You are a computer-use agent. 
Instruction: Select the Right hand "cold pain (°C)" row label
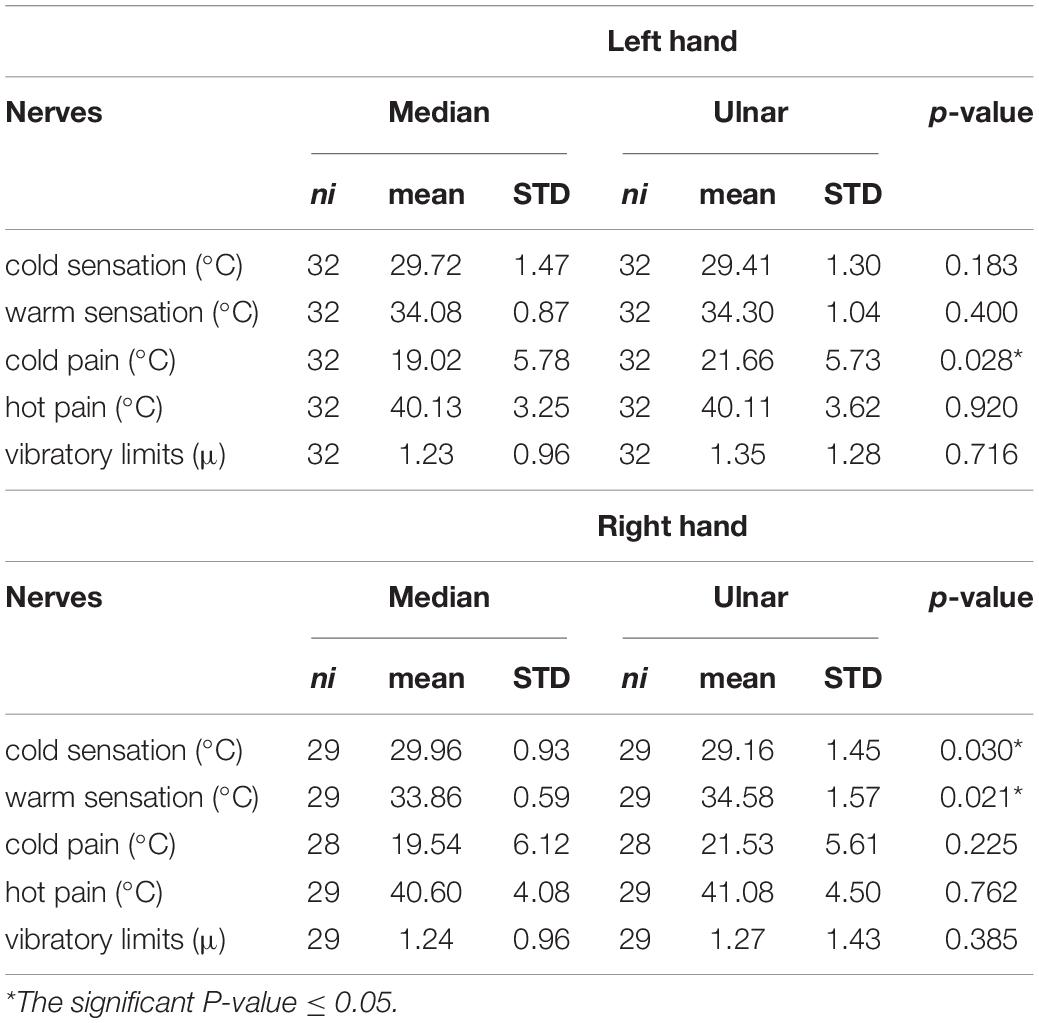pyautogui.click(x=90, y=845)
